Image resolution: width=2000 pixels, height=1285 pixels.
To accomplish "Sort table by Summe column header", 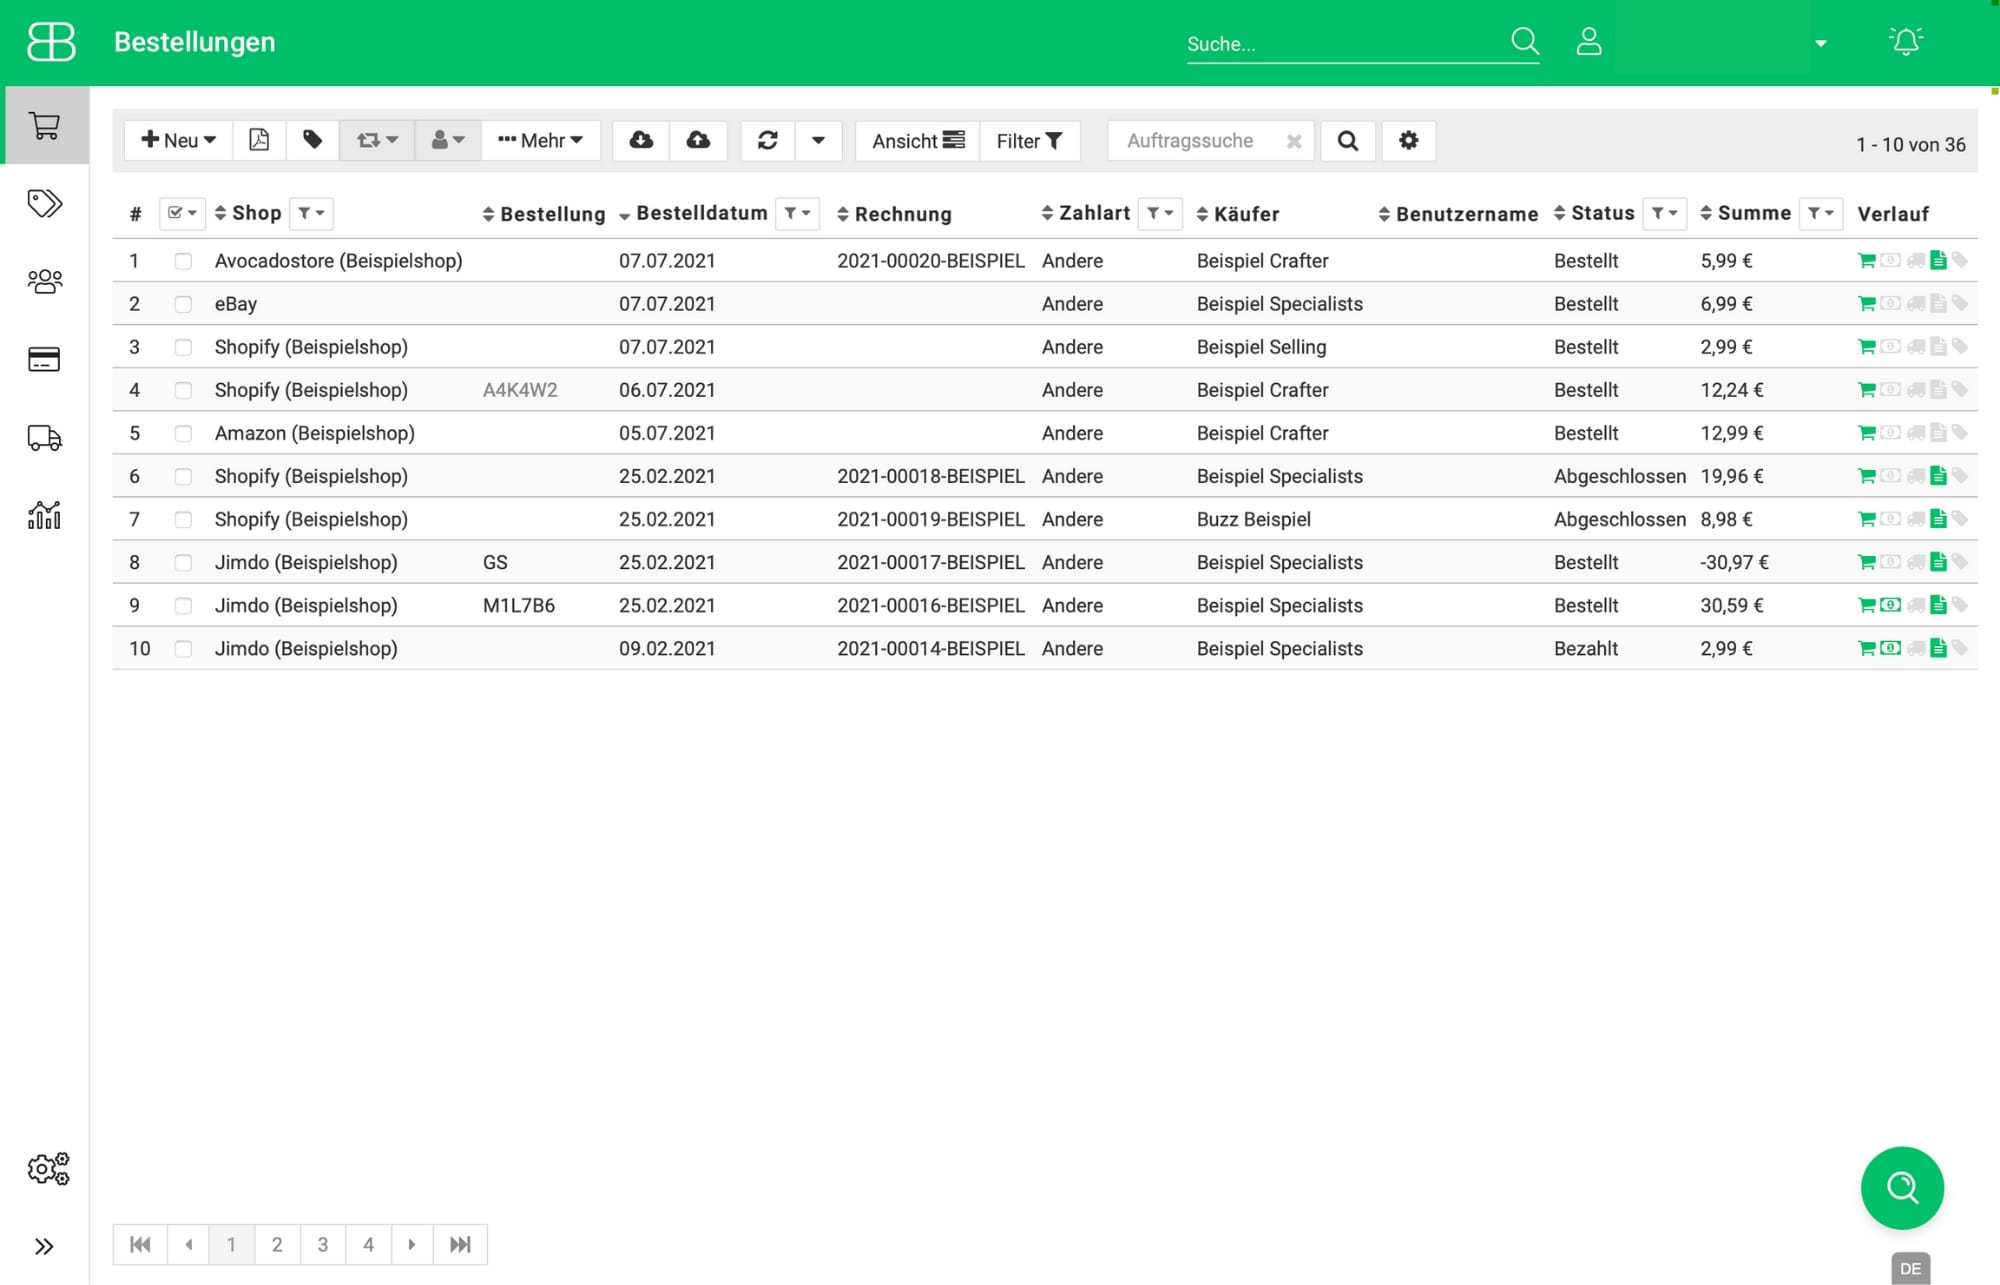I will coord(1753,213).
